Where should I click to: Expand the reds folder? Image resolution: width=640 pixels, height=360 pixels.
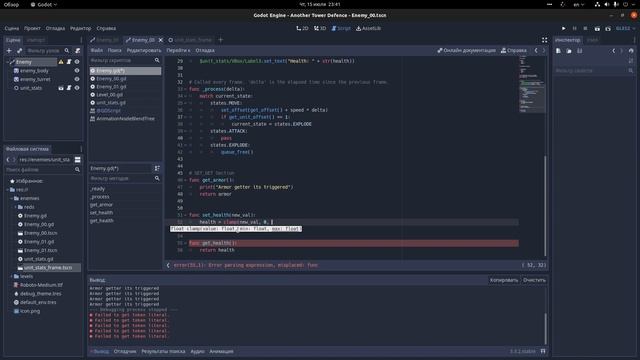16,207
